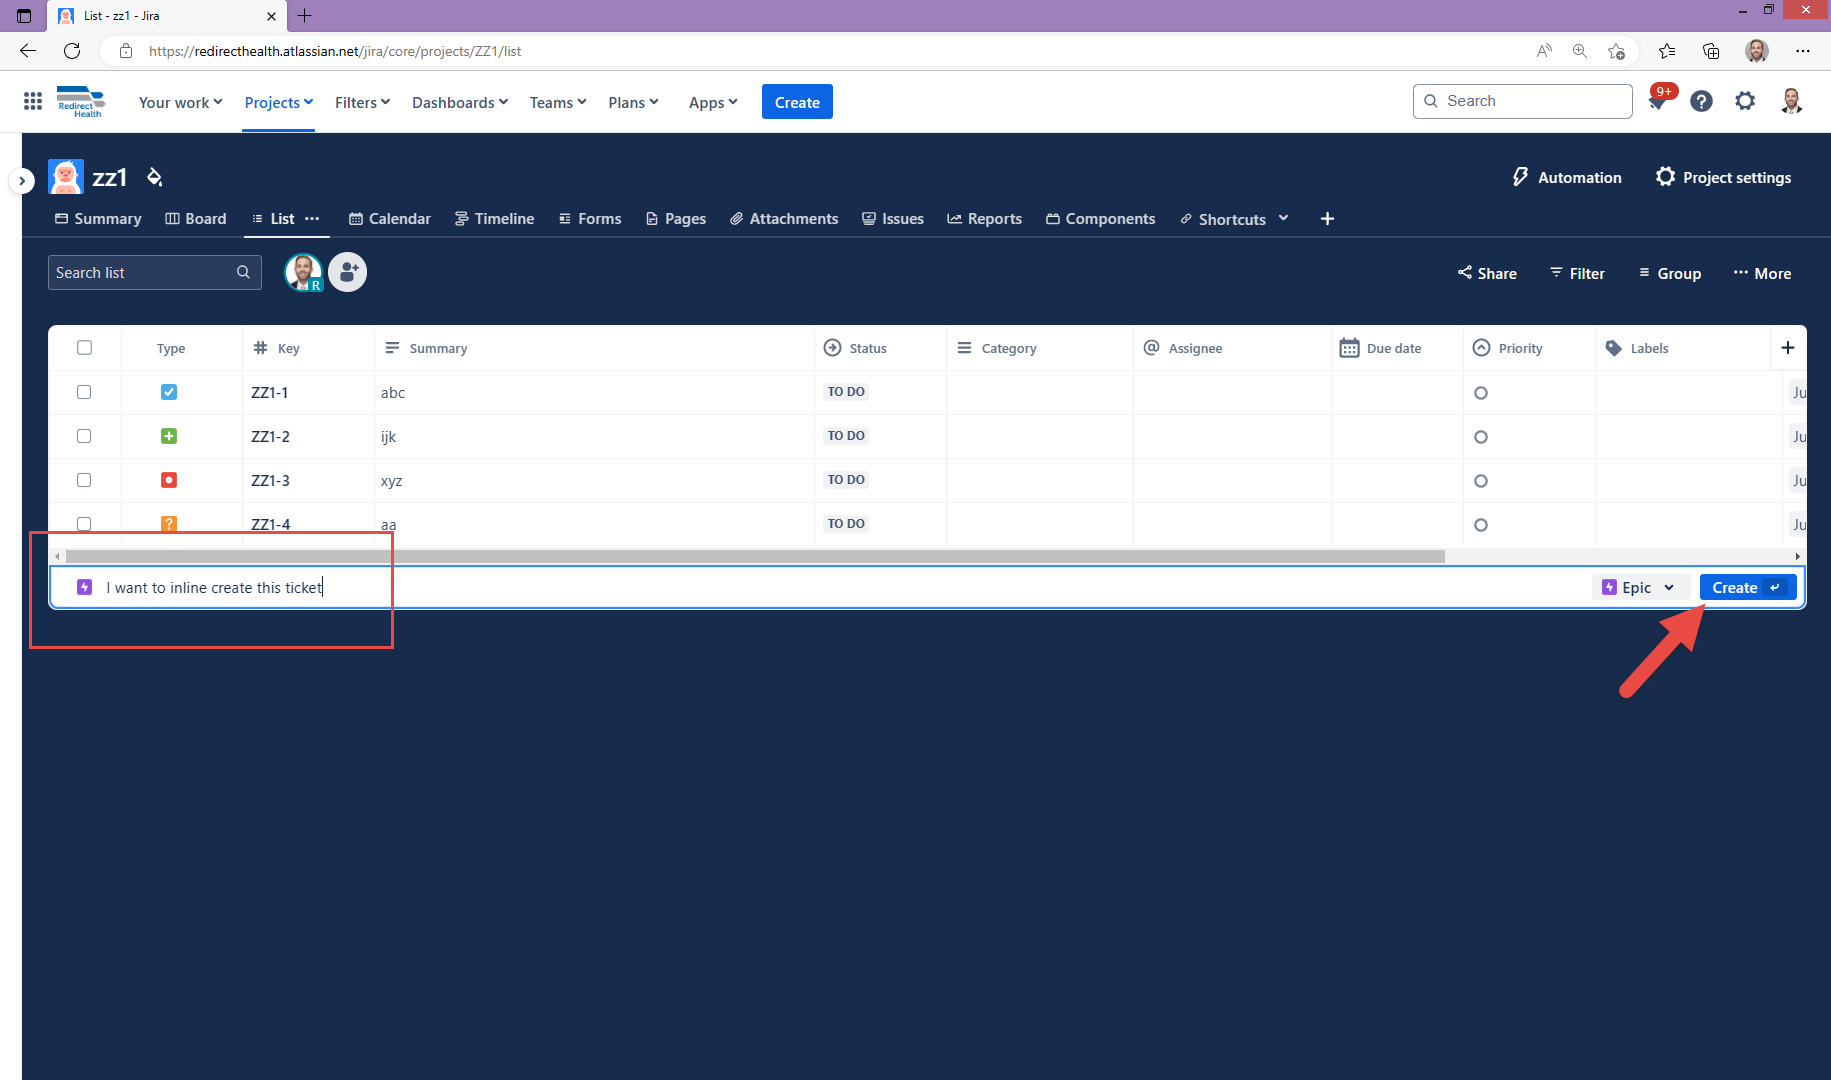Open the Teams dropdown menu
This screenshot has width=1831, height=1080.
(558, 102)
